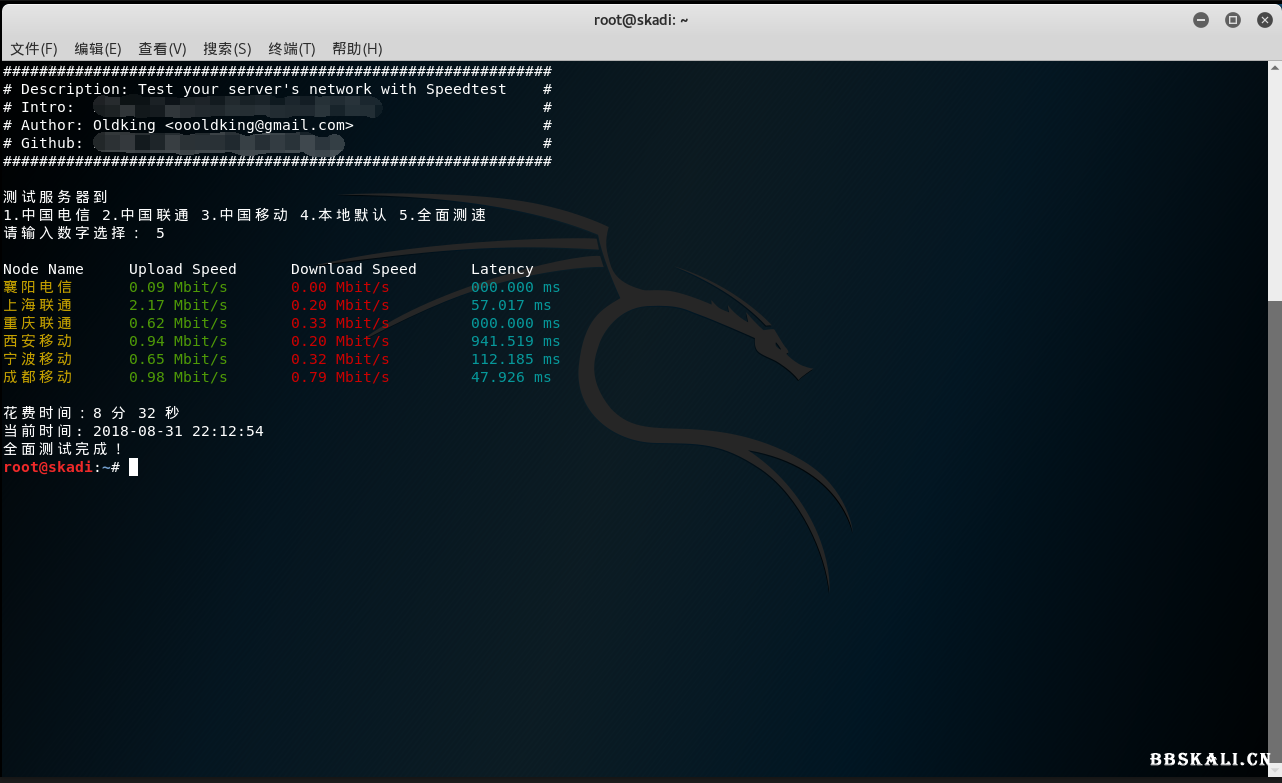Image resolution: width=1282 pixels, height=783 pixels.
Task: Click the terminal cursor after root@skadi prompt
Action: 133,467
